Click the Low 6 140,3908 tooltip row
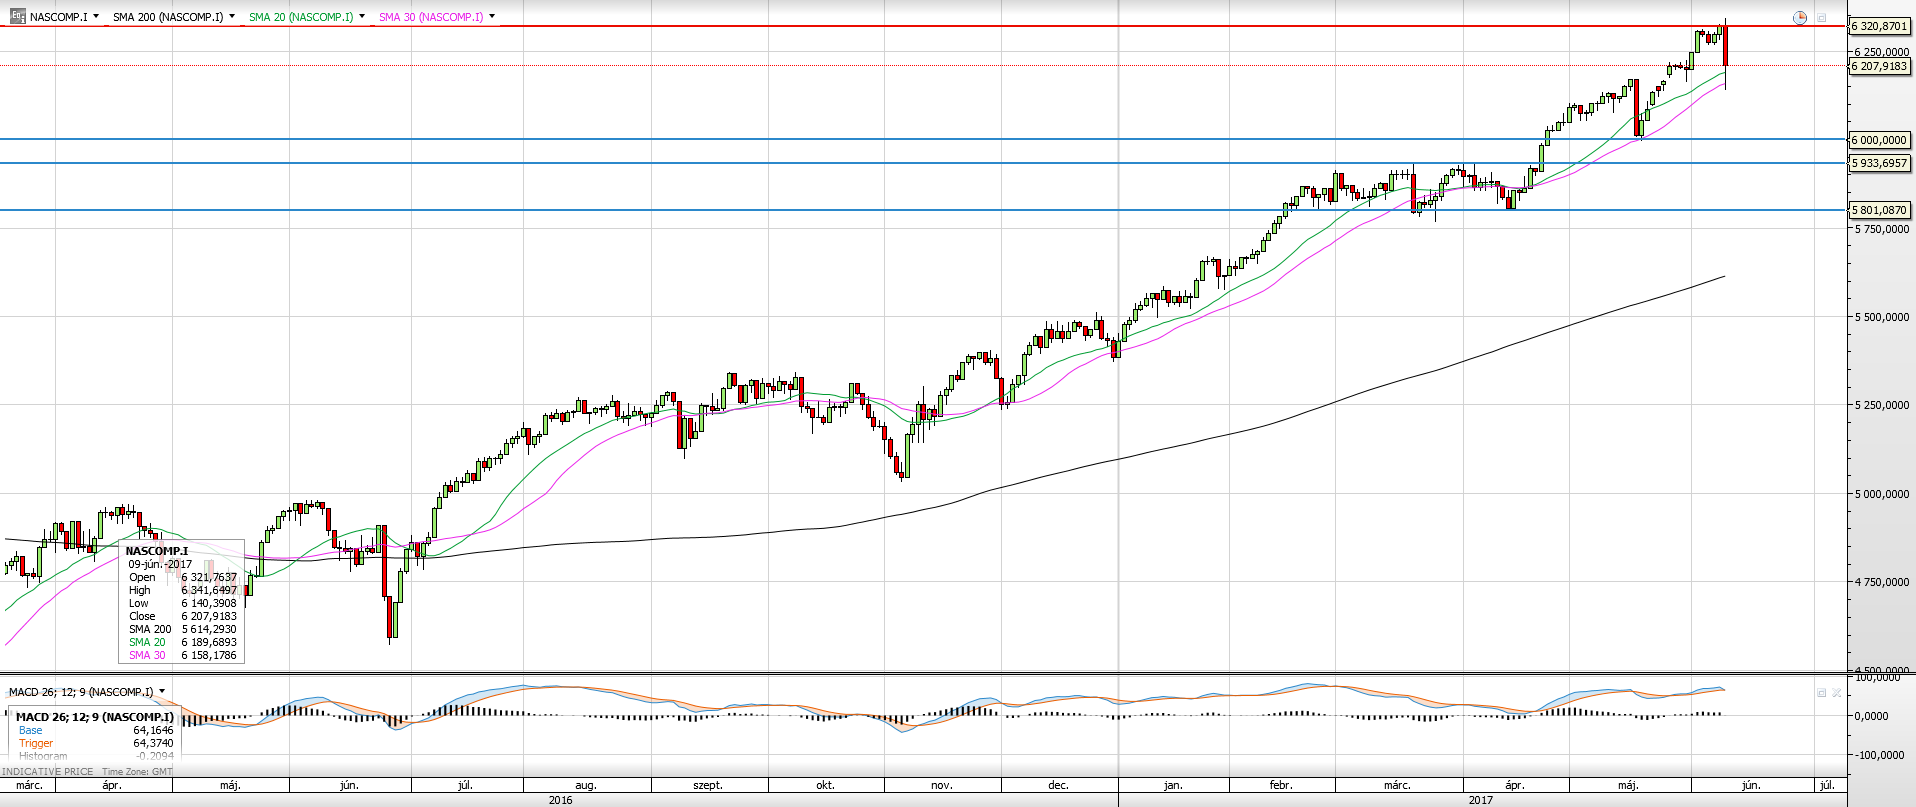This screenshot has width=1916, height=807. point(183,603)
